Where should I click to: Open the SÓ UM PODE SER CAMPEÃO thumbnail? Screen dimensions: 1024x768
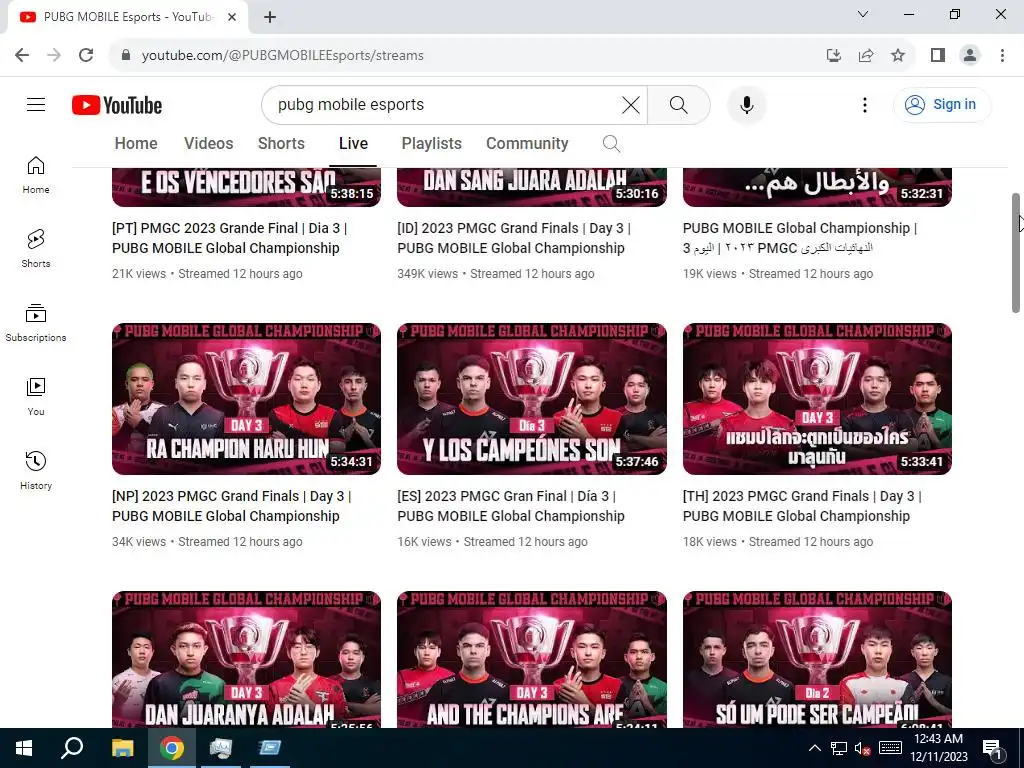[x=817, y=659]
